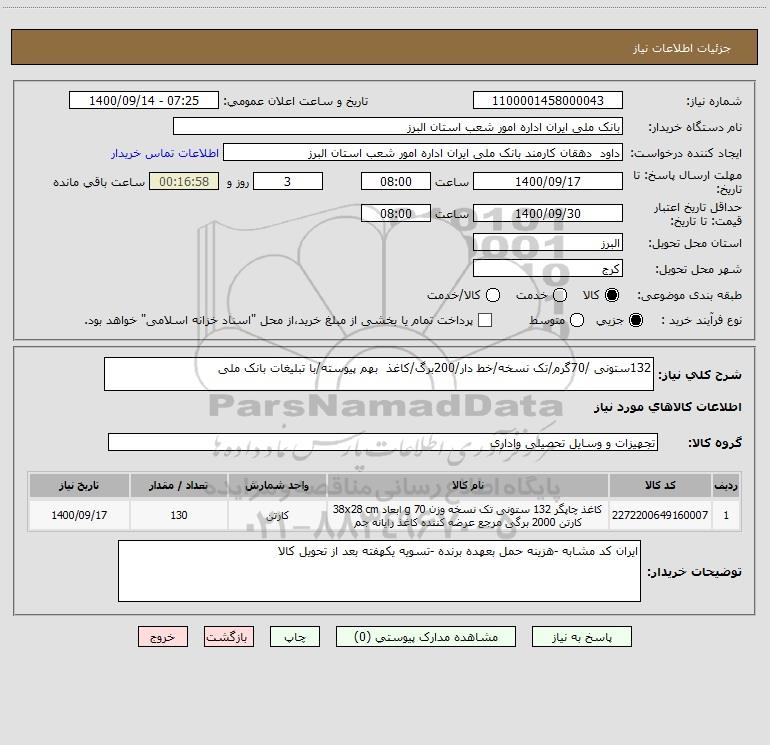
Task: Click the پاسخ به نیاز button
Action: (x=581, y=637)
